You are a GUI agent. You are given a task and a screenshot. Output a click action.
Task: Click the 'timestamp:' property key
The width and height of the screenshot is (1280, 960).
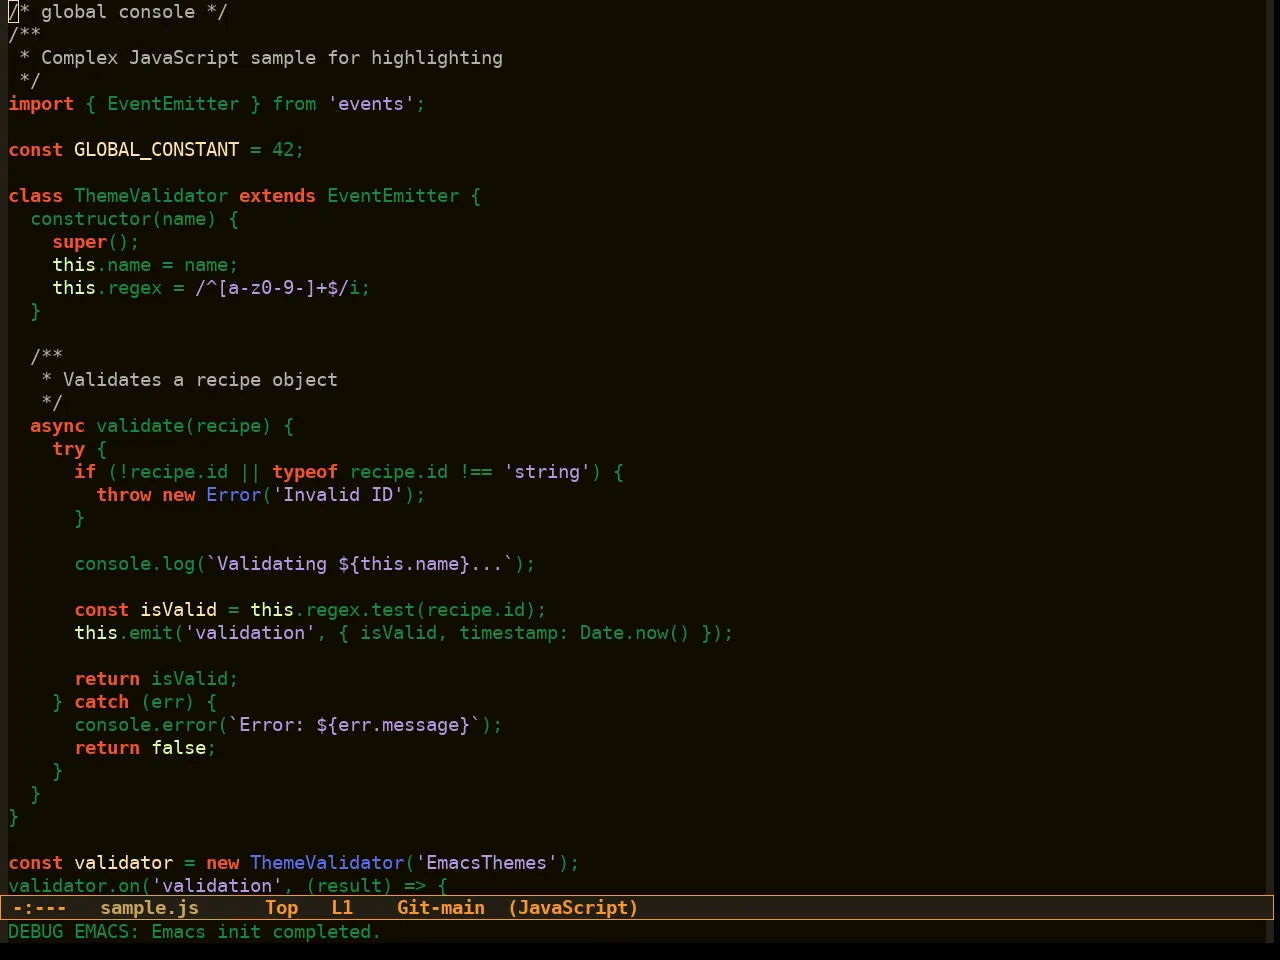(x=514, y=633)
